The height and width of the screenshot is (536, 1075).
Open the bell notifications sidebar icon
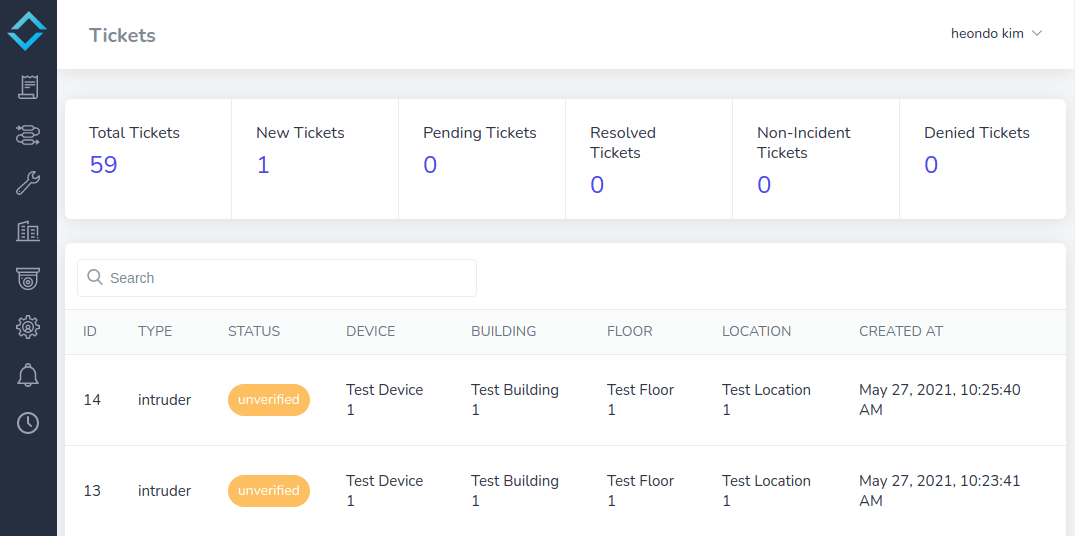pos(28,375)
